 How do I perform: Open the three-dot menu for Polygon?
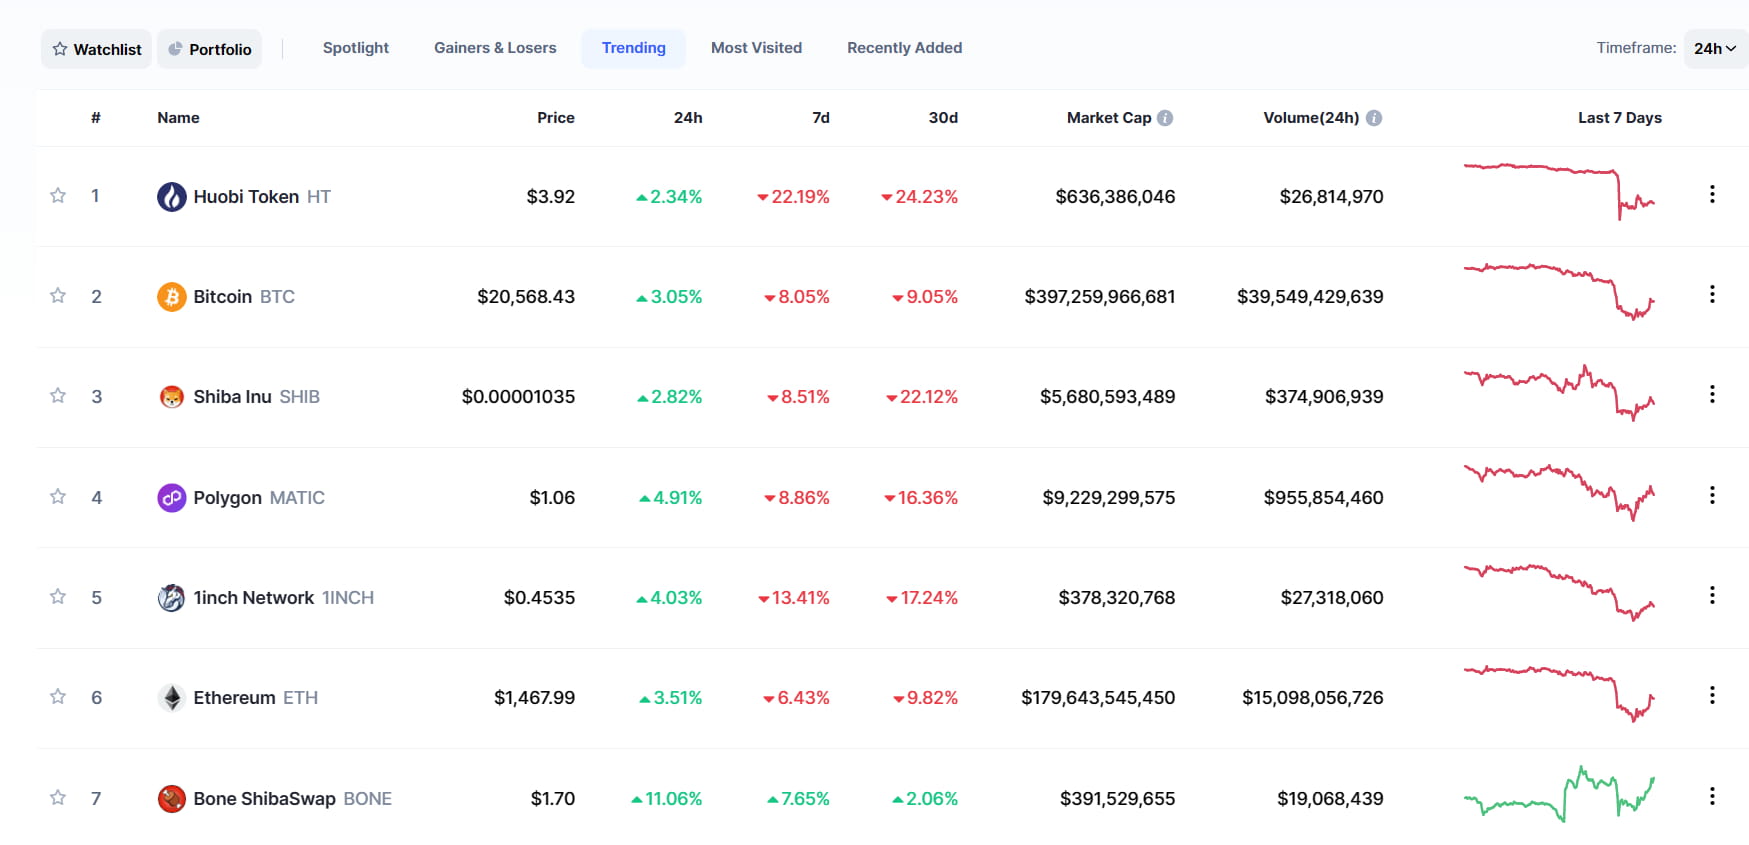[x=1712, y=495]
